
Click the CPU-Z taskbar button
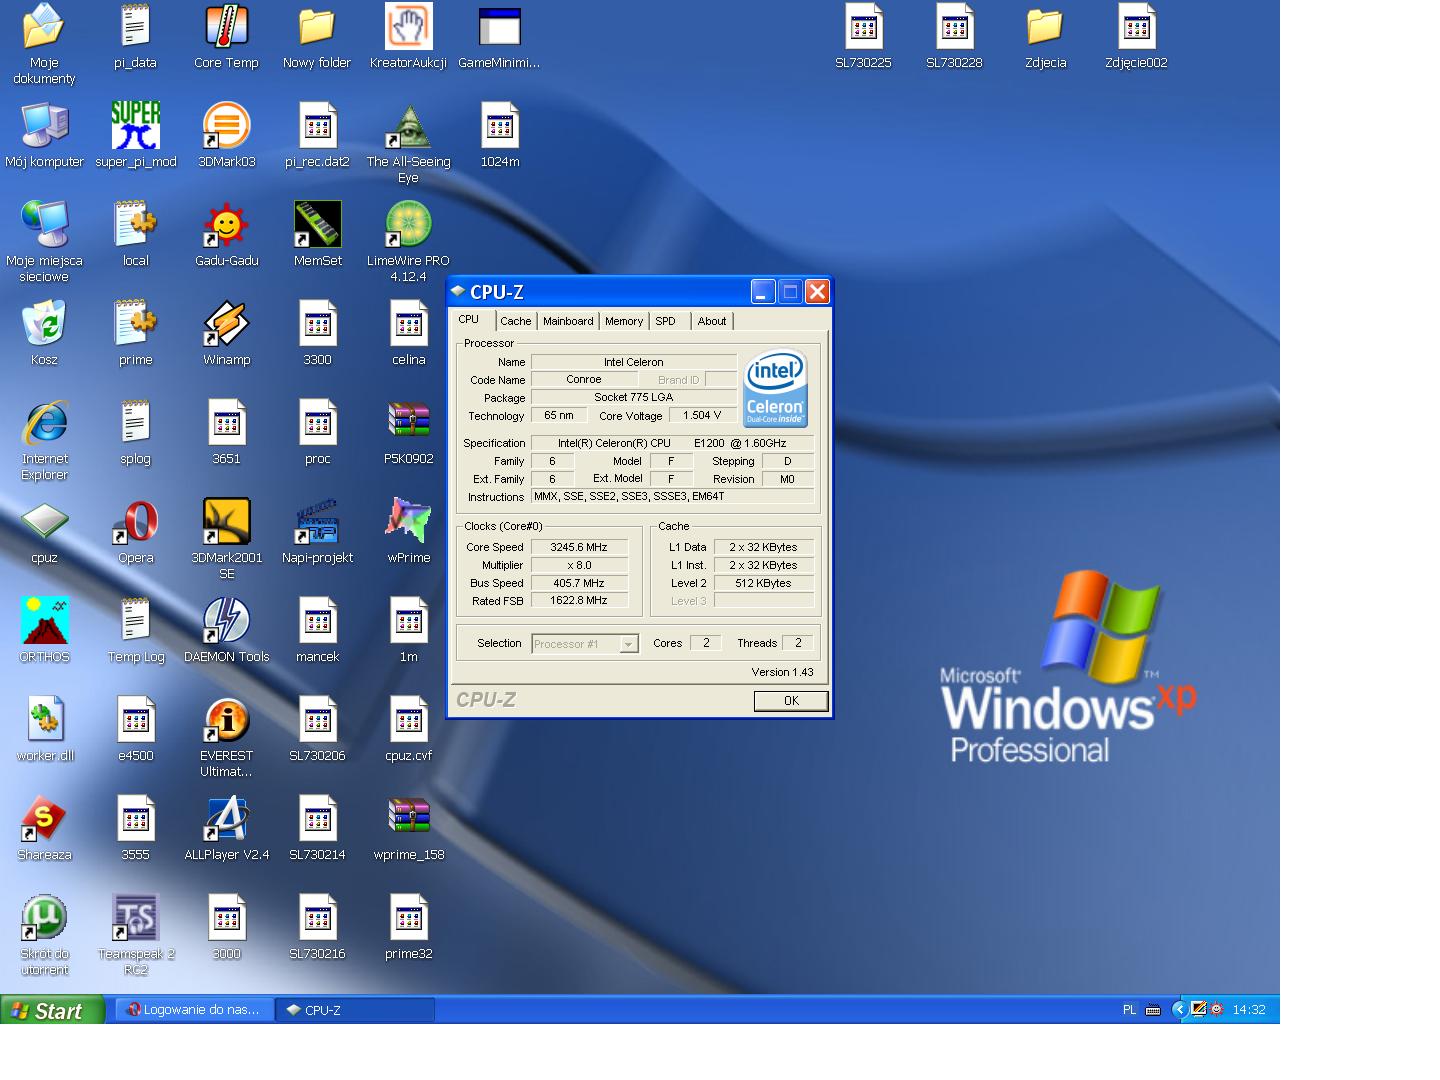coord(356,1010)
